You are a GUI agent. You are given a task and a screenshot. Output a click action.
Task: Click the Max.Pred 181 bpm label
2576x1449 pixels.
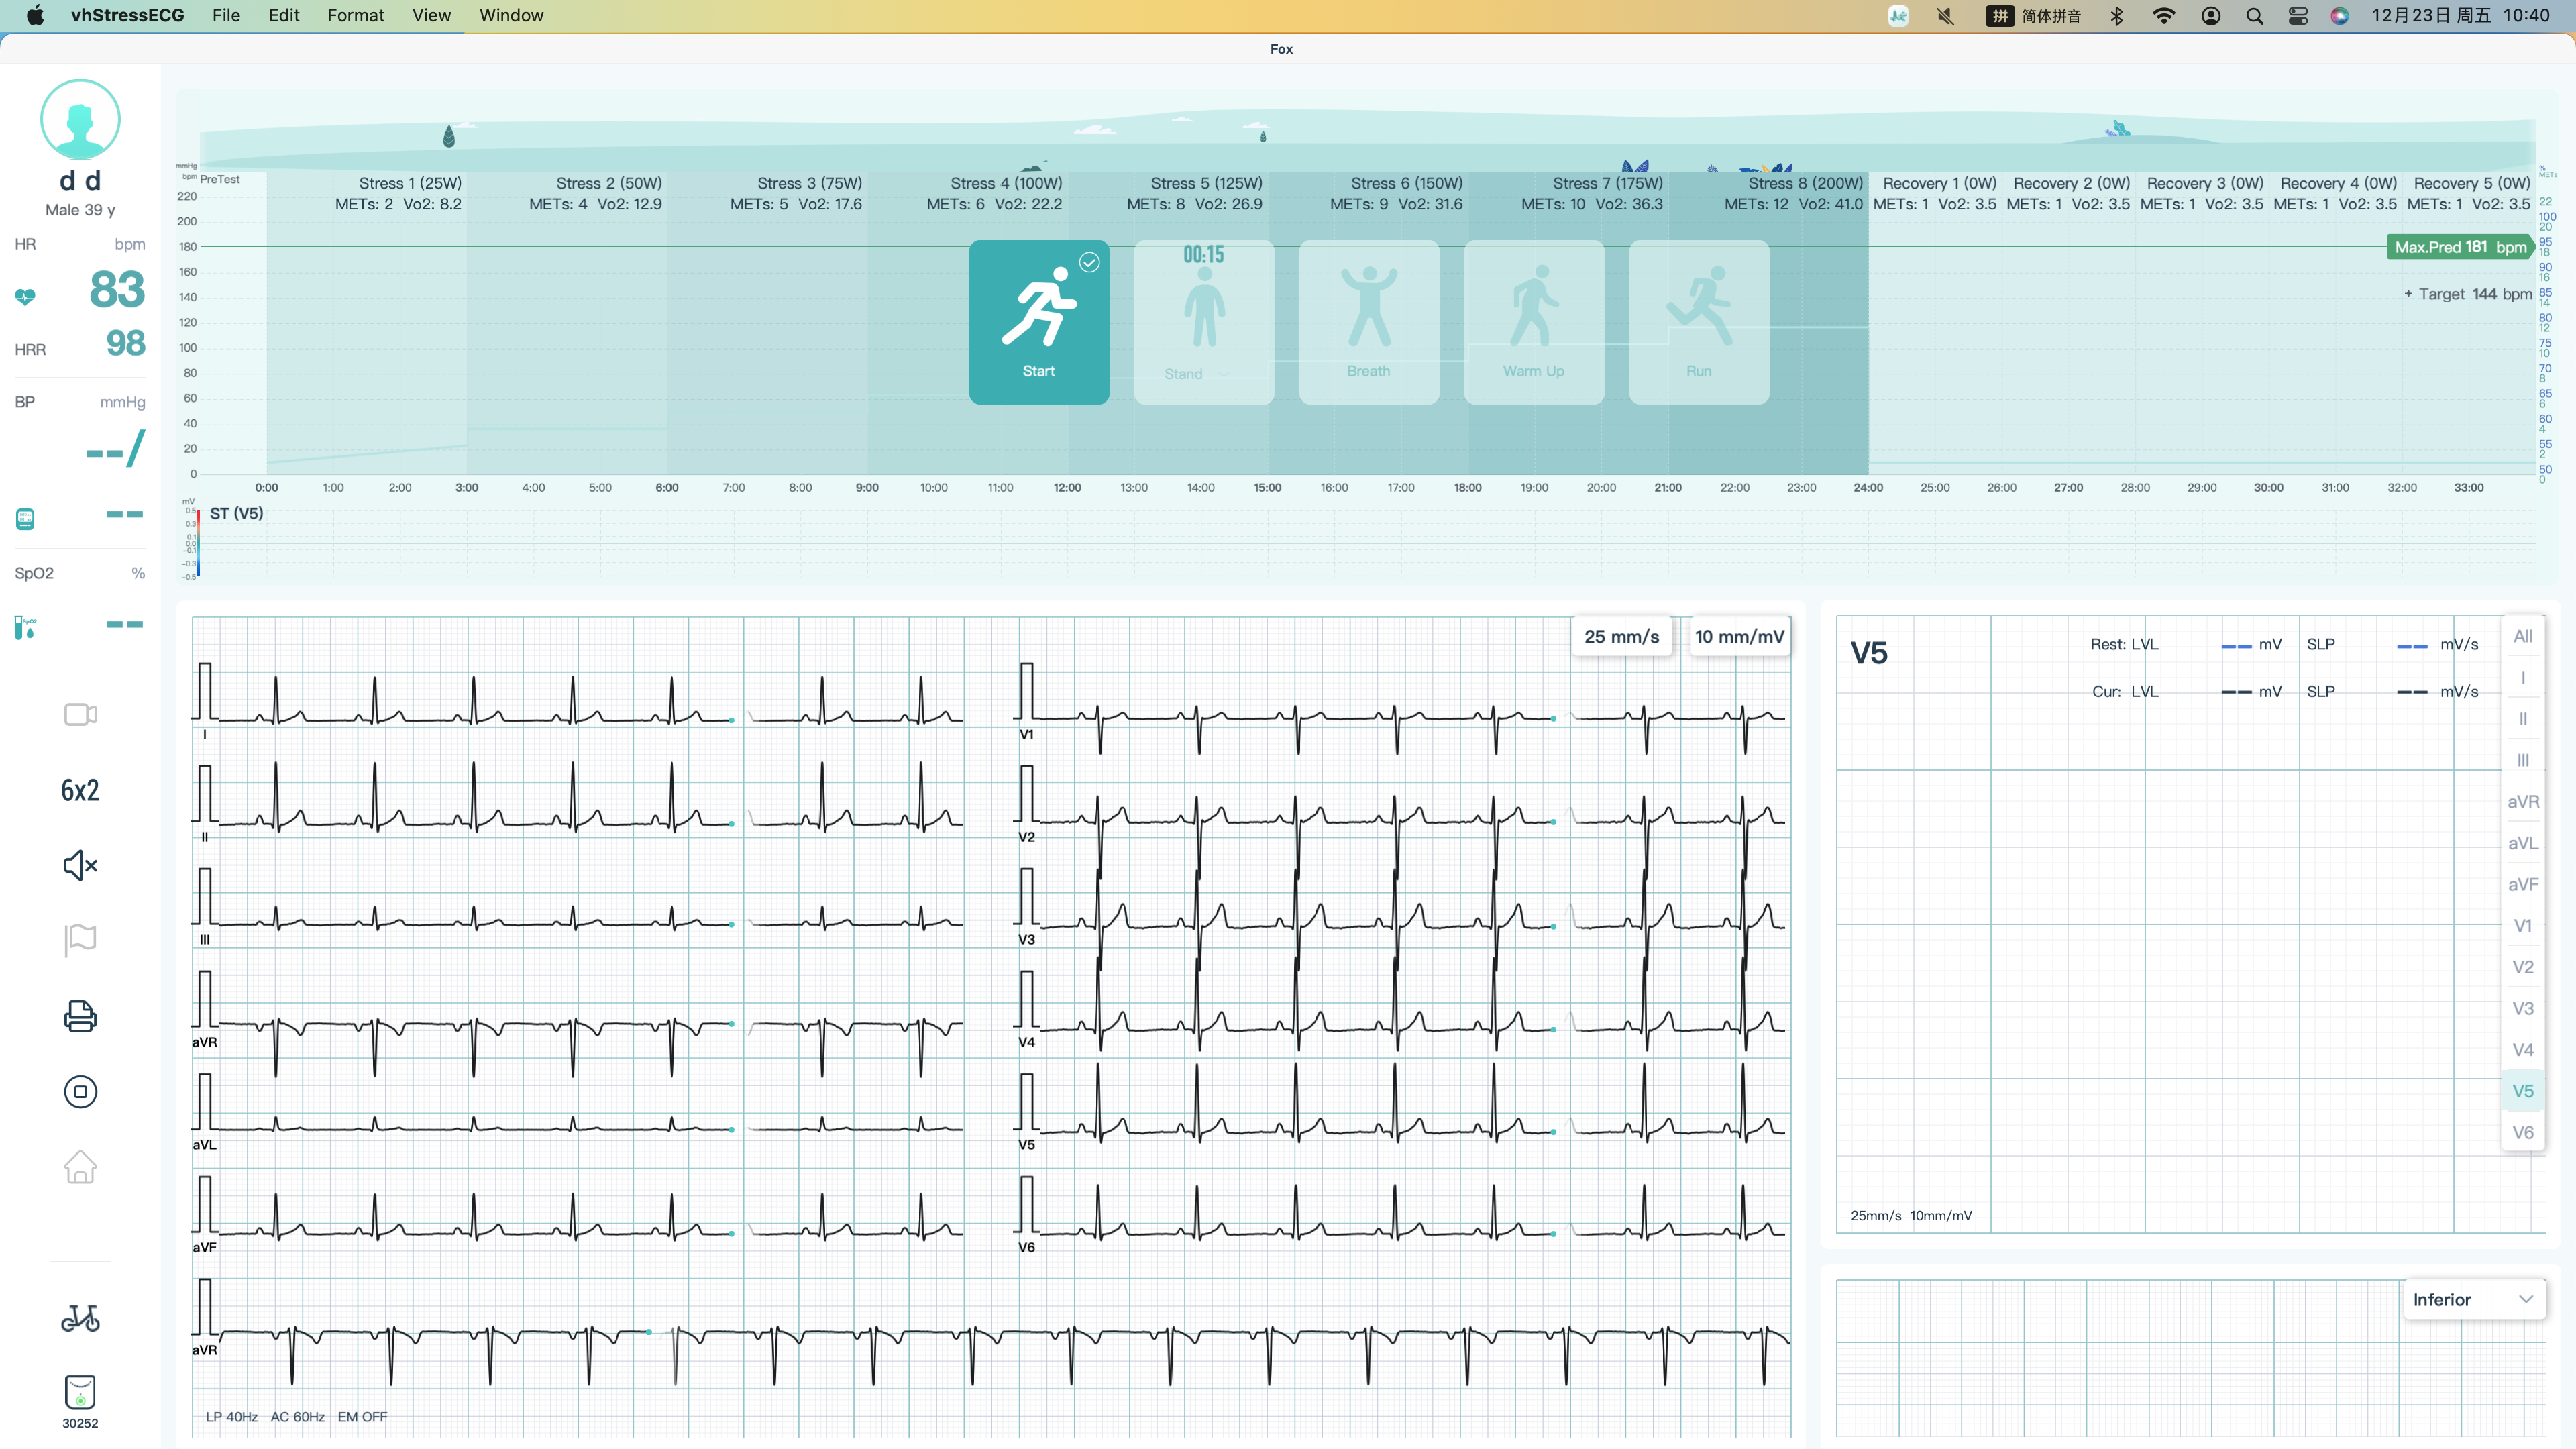(x=2460, y=247)
